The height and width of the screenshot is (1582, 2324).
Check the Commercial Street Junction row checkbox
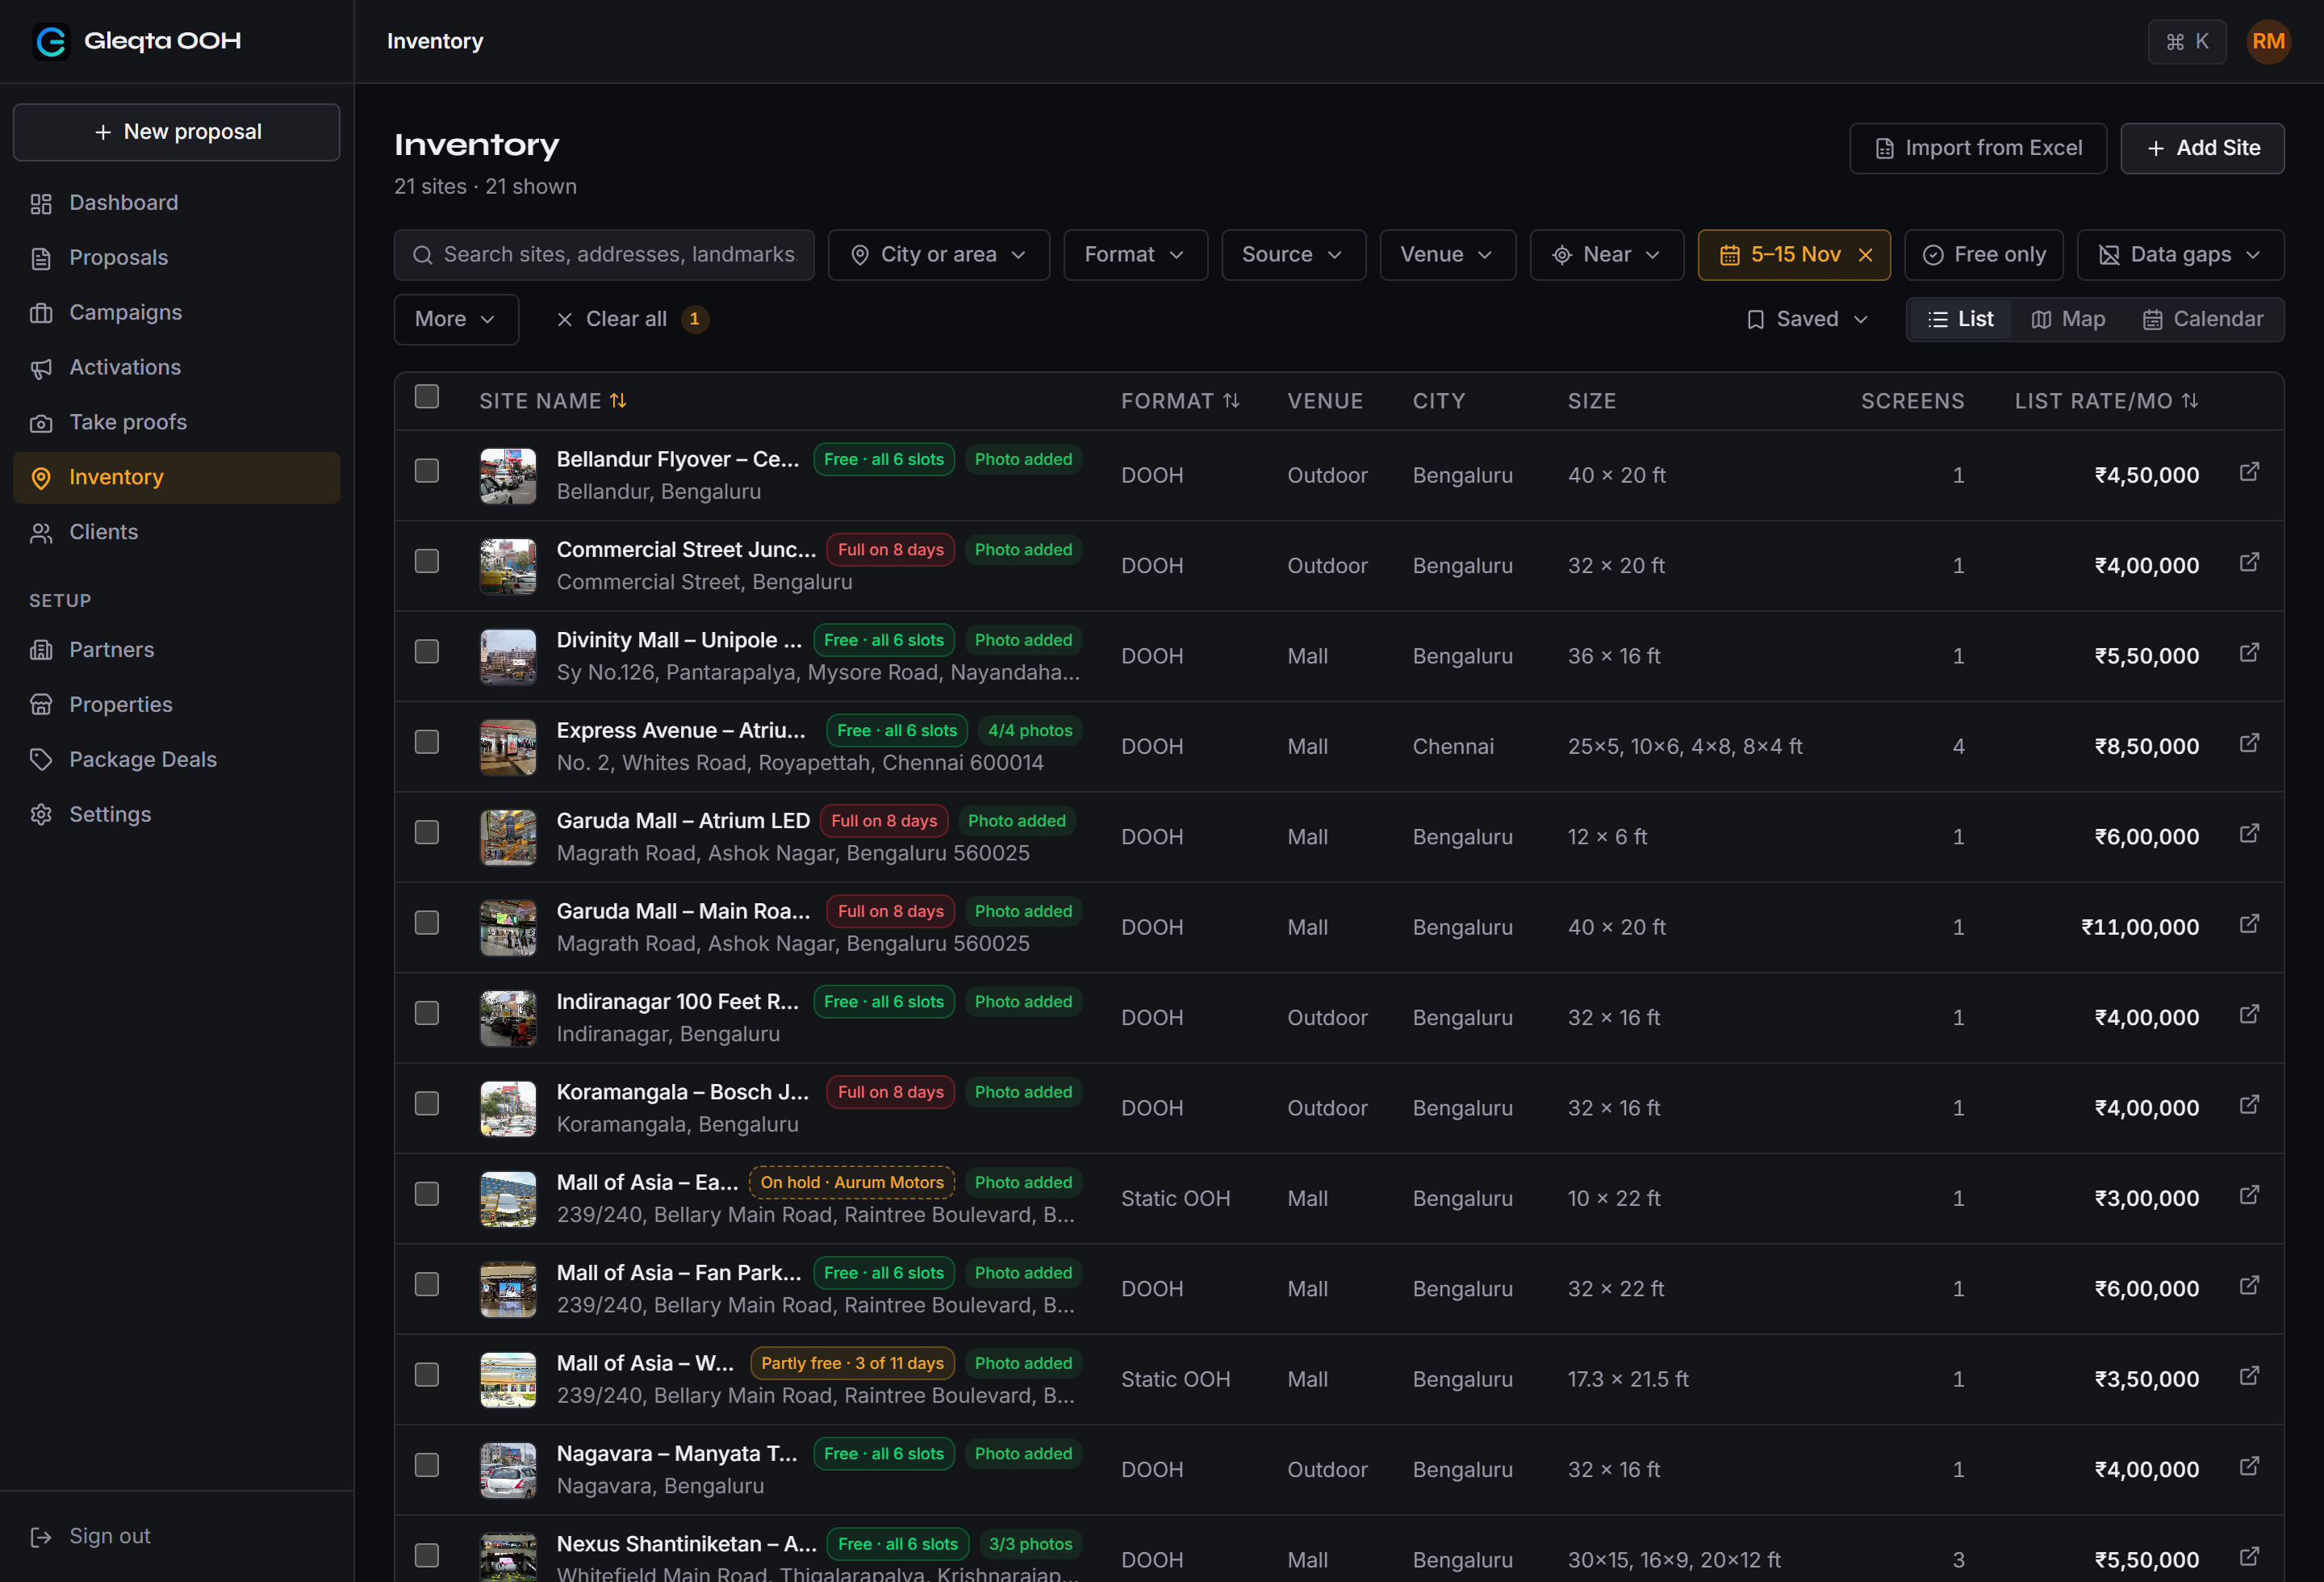pyautogui.click(x=427, y=561)
